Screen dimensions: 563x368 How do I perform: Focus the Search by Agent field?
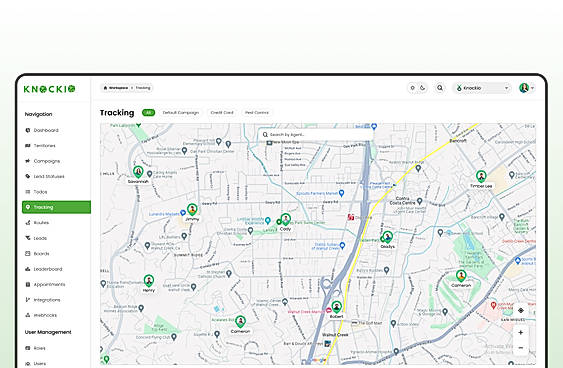click(x=316, y=135)
